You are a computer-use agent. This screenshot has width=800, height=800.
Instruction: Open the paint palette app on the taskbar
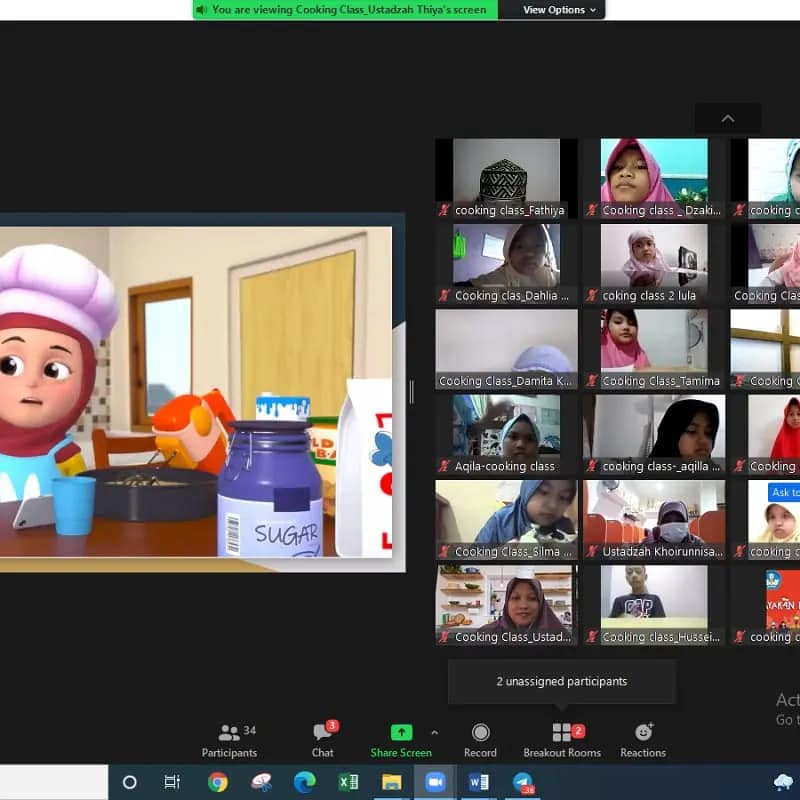[x=261, y=782]
